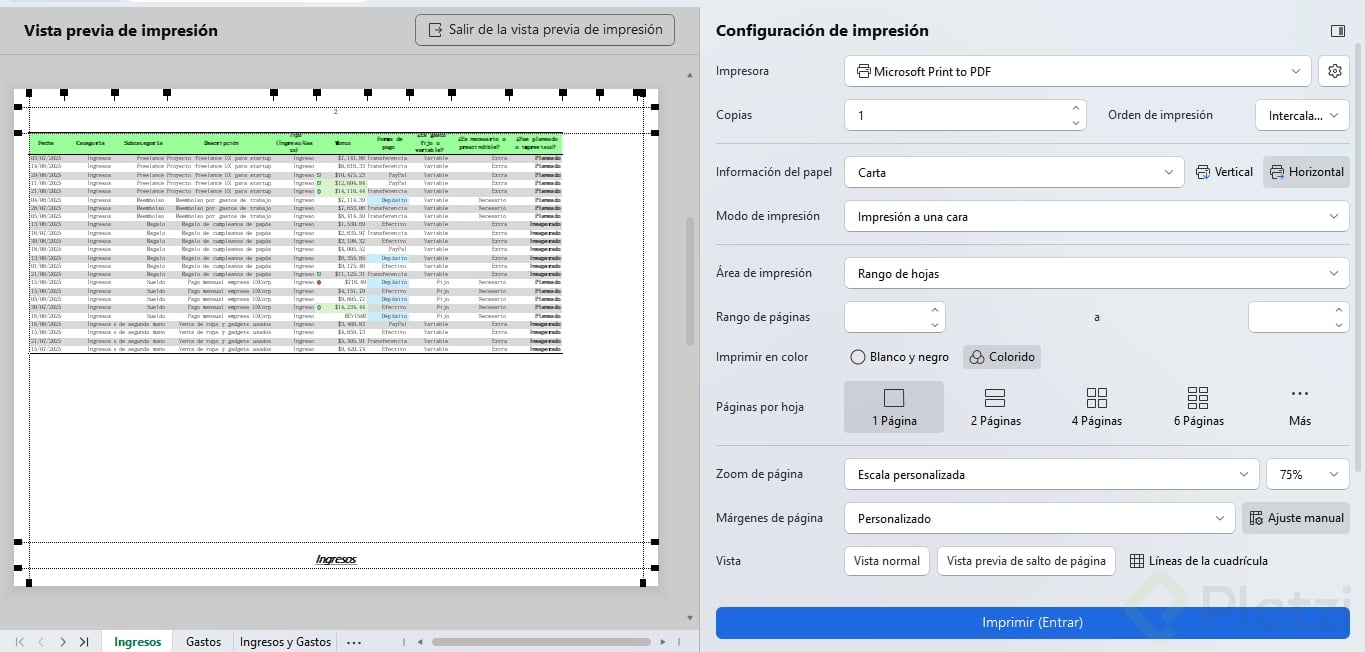Open the Zoom de página scale dropdown

click(x=1051, y=474)
